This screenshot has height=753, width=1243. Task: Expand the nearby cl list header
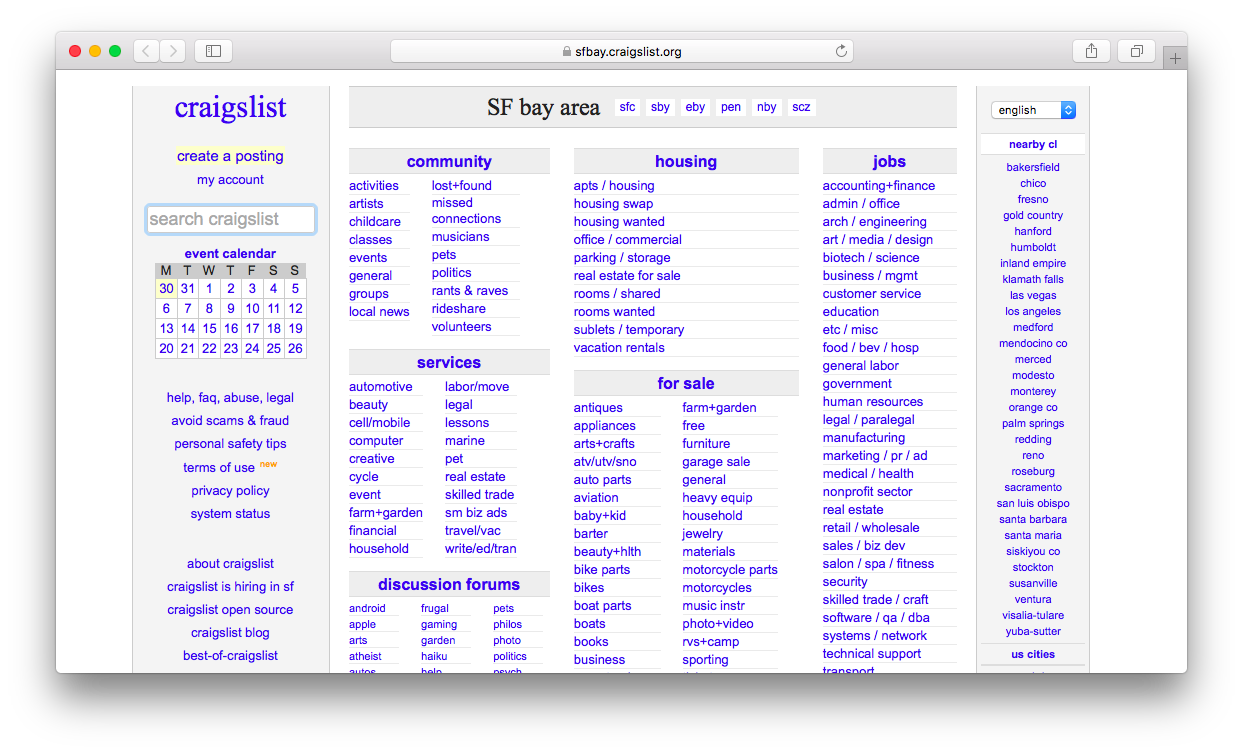(x=1033, y=144)
